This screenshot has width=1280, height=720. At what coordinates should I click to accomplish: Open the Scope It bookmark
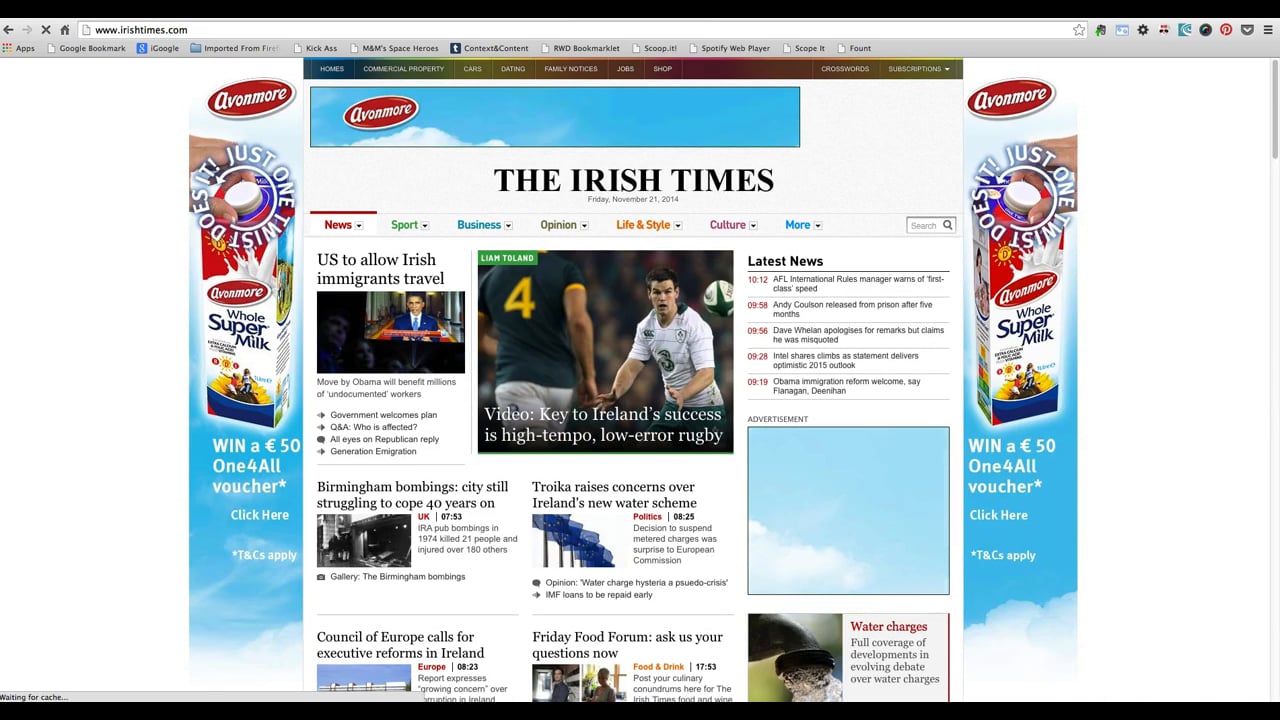point(803,48)
